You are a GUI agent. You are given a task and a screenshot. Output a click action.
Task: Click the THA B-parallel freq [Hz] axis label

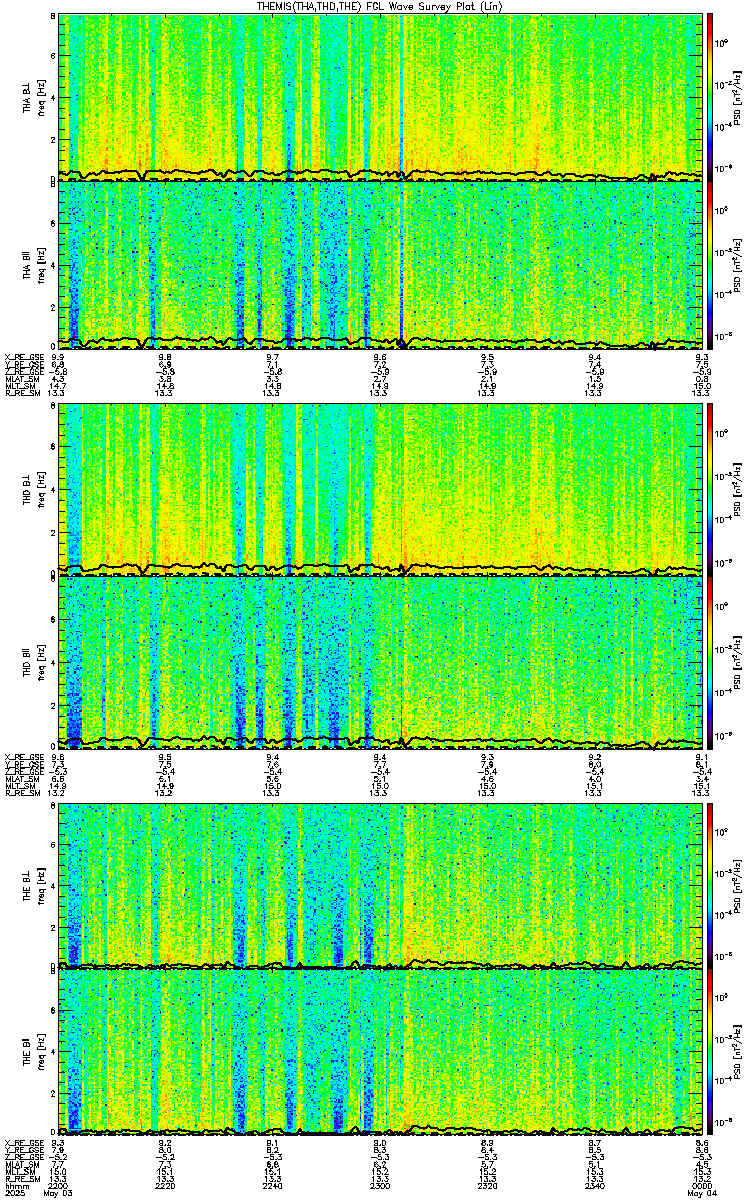(41, 264)
